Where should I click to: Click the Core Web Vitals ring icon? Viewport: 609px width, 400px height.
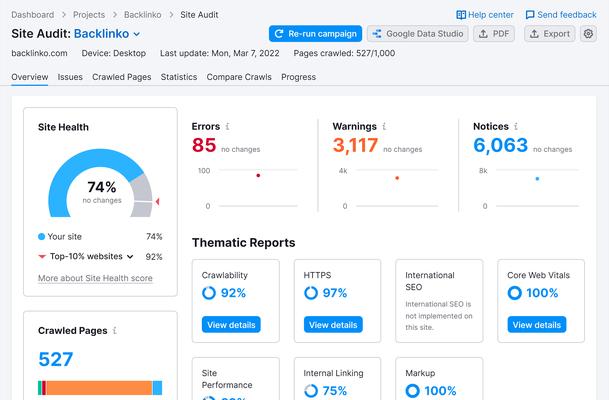coord(514,293)
